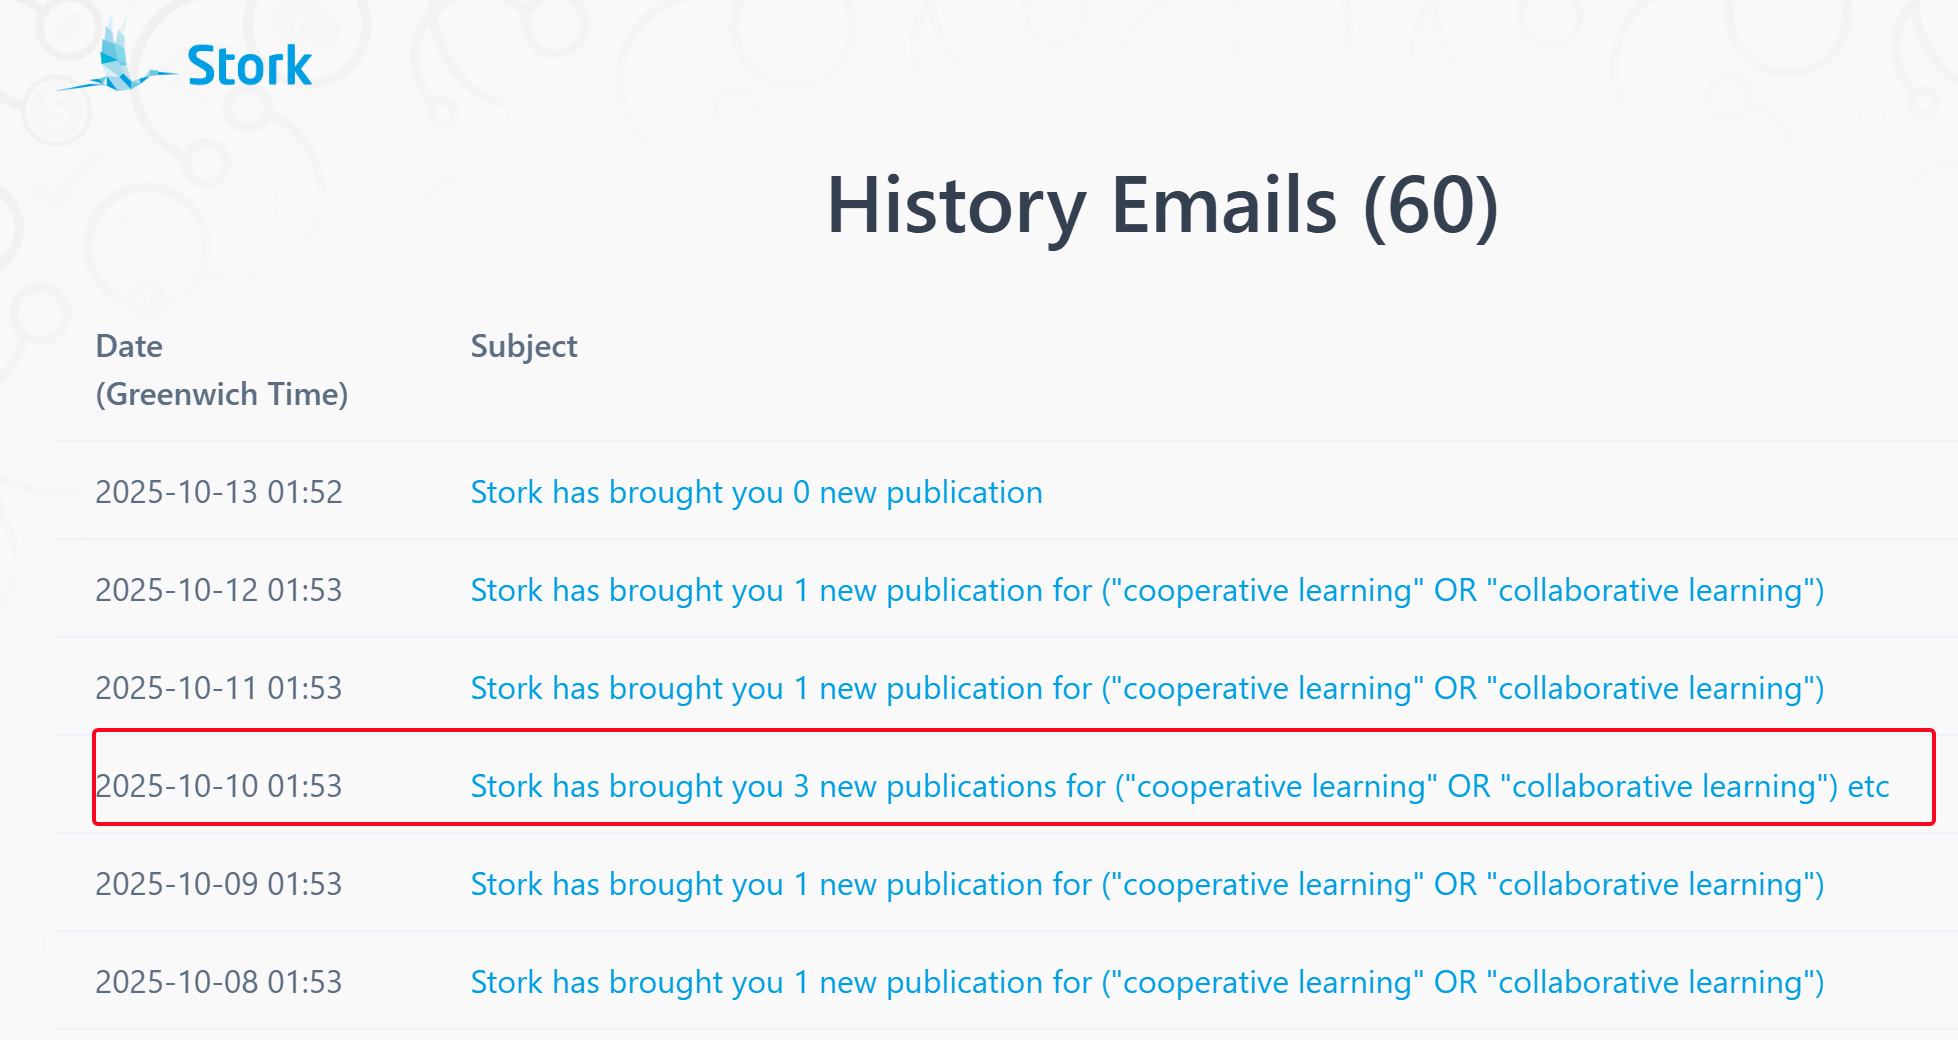Click the 2025-10-13 01:52 date cell
The image size is (1958, 1040).
[219, 492]
